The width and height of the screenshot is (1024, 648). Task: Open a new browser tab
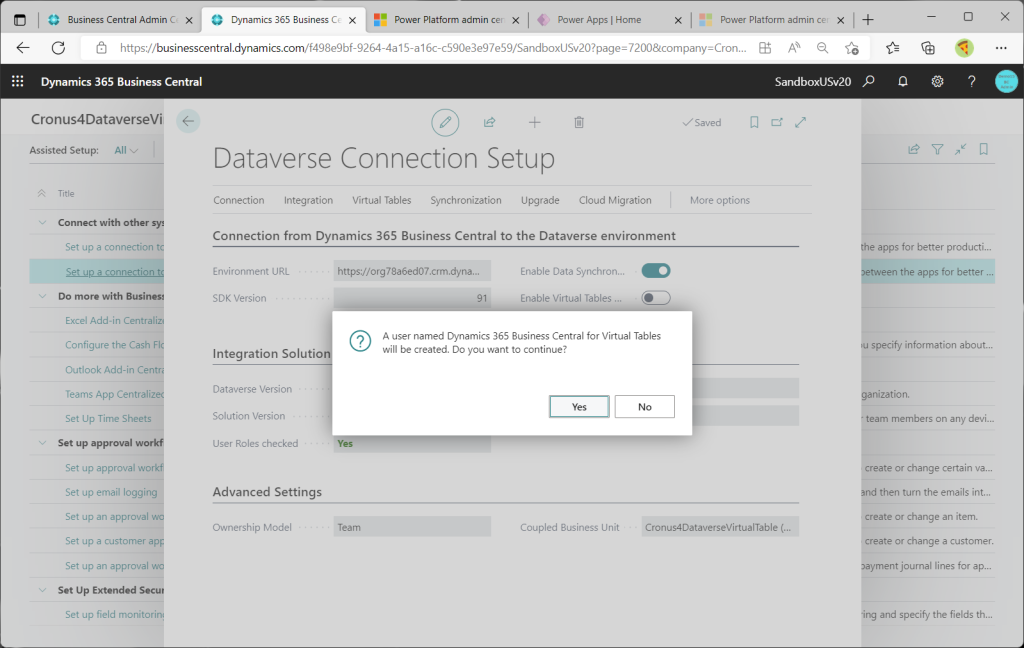point(868,20)
